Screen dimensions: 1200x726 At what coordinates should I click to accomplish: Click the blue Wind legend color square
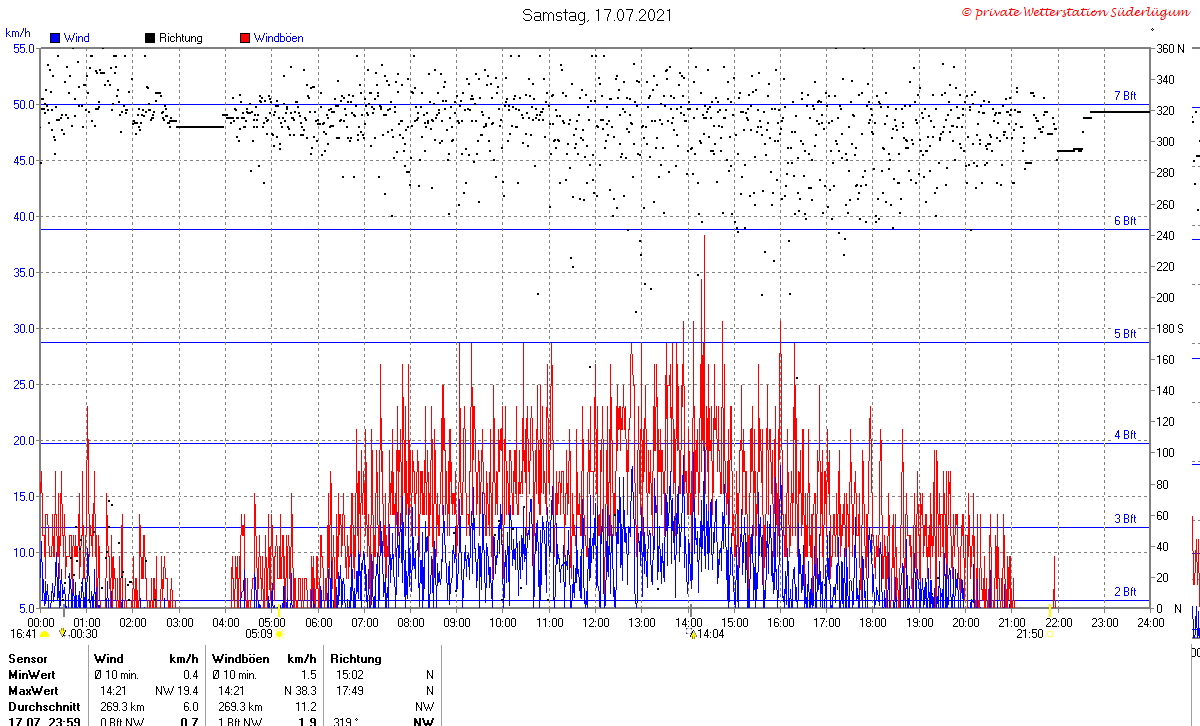tap(55, 38)
